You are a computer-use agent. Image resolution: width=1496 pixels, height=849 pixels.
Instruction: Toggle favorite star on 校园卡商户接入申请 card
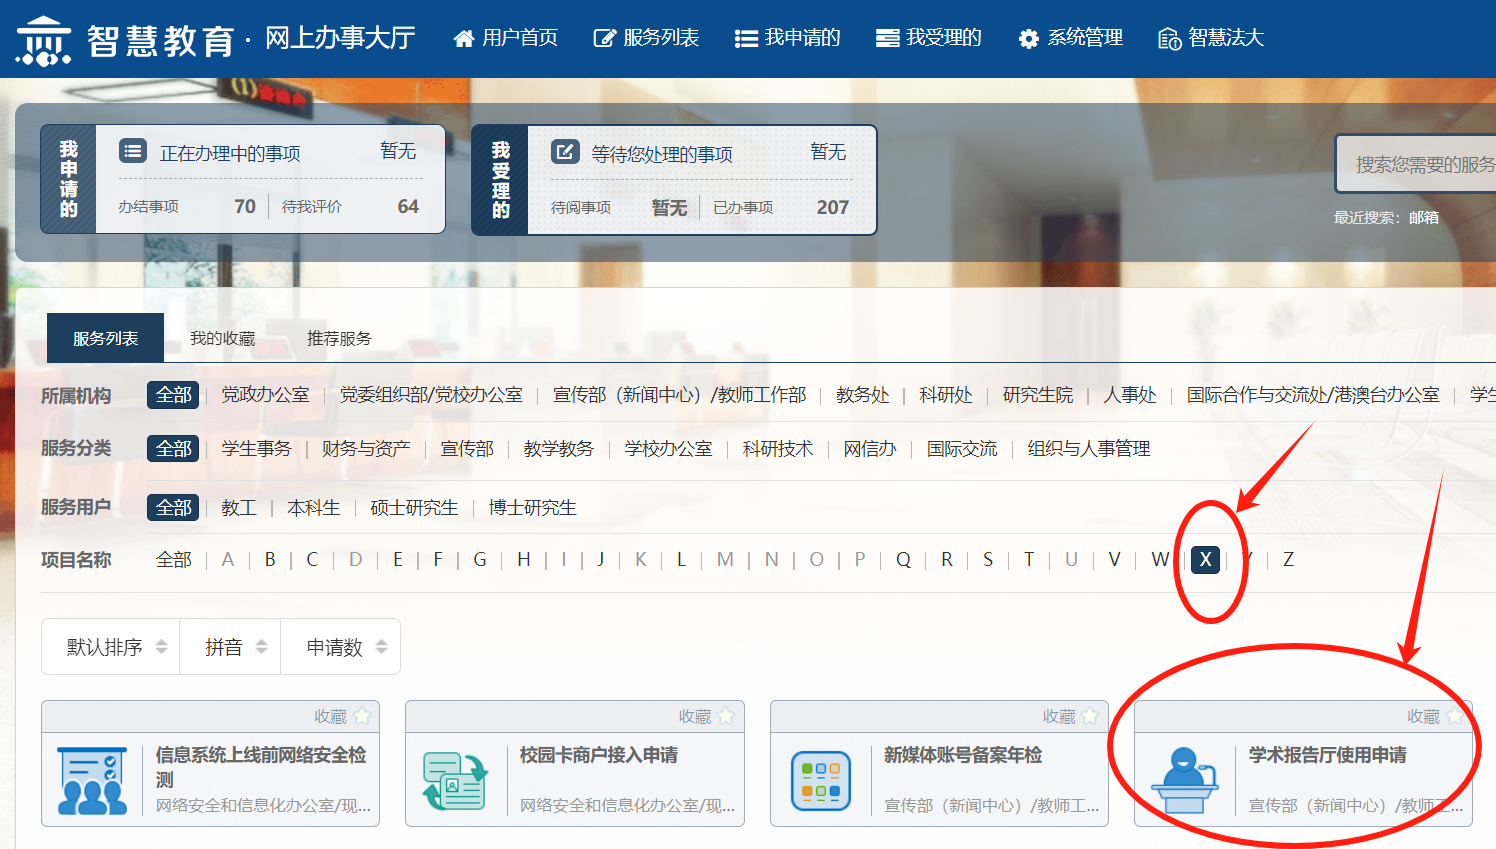click(726, 716)
